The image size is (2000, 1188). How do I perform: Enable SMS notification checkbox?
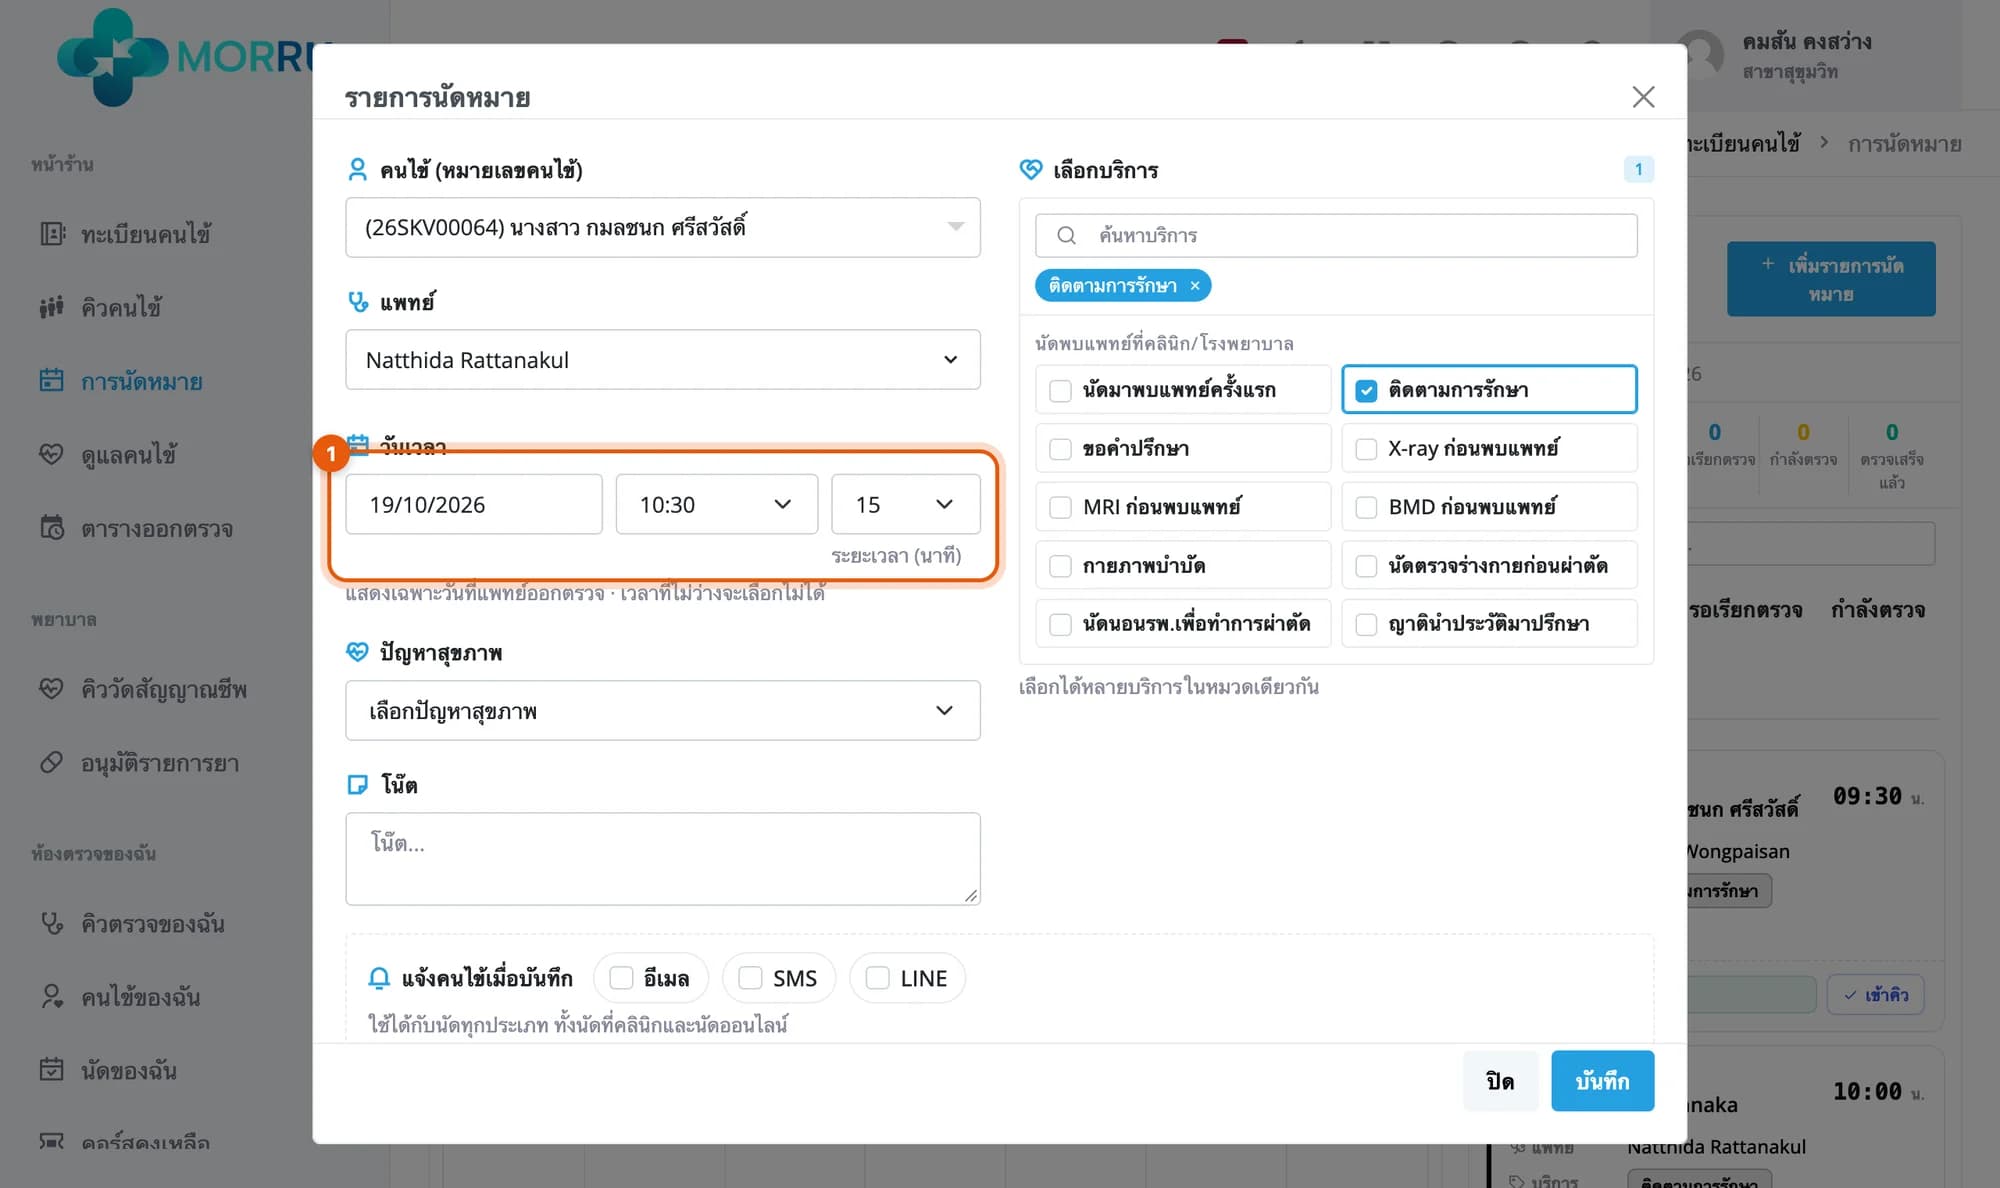coord(750,978)
